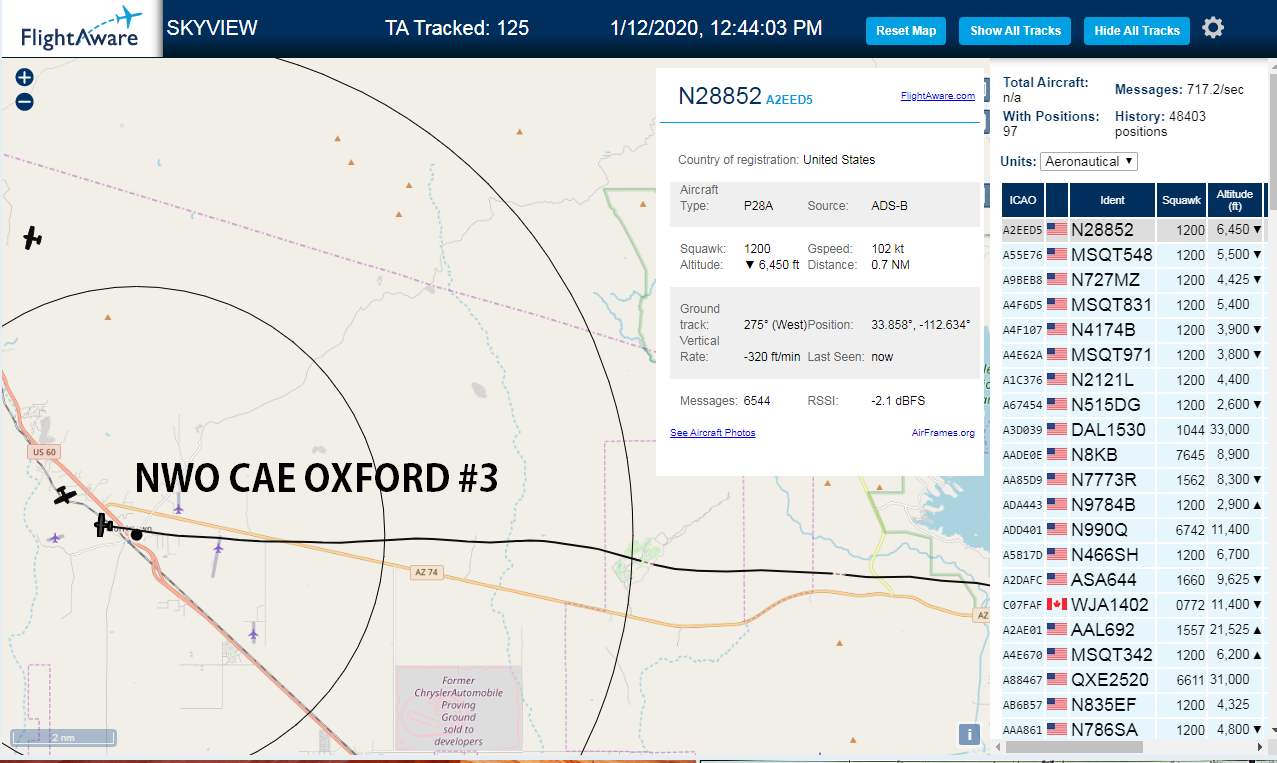Click the United States flag in N28852 row
Screen dimensions: 1277x763
coord(1057,229)
